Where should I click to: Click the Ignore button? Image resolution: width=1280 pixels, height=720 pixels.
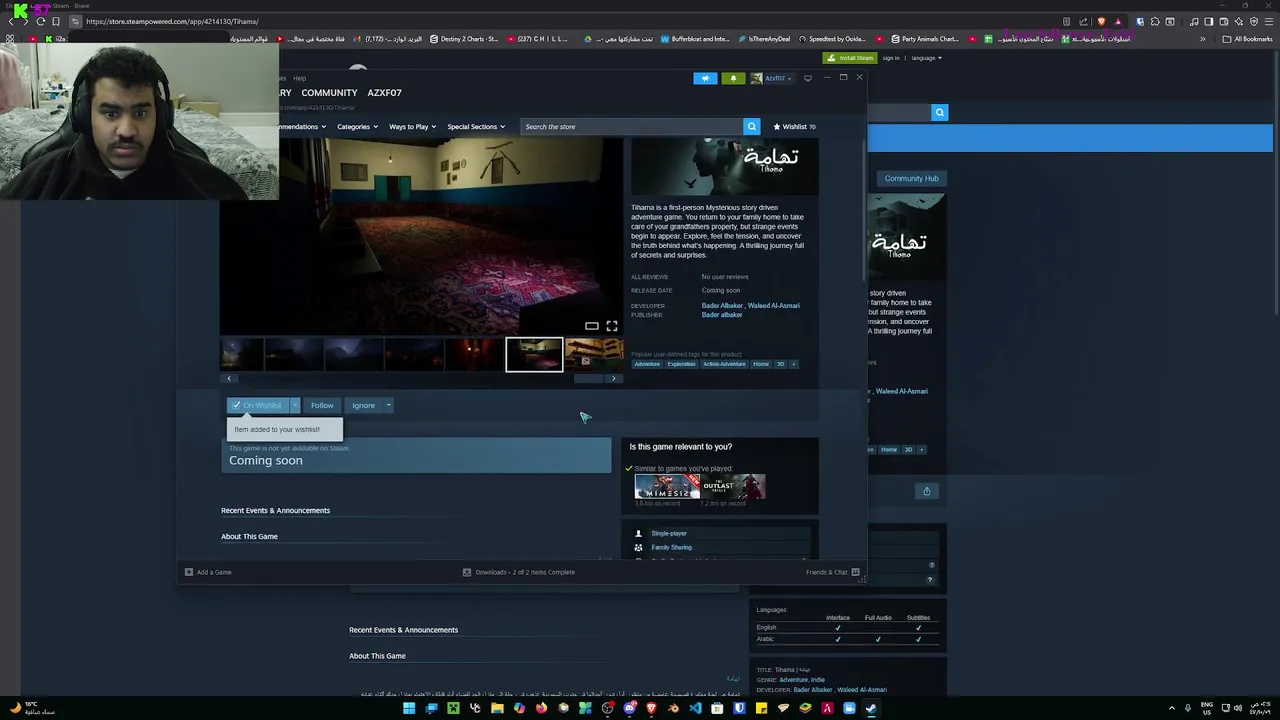(x=363, y=405)
